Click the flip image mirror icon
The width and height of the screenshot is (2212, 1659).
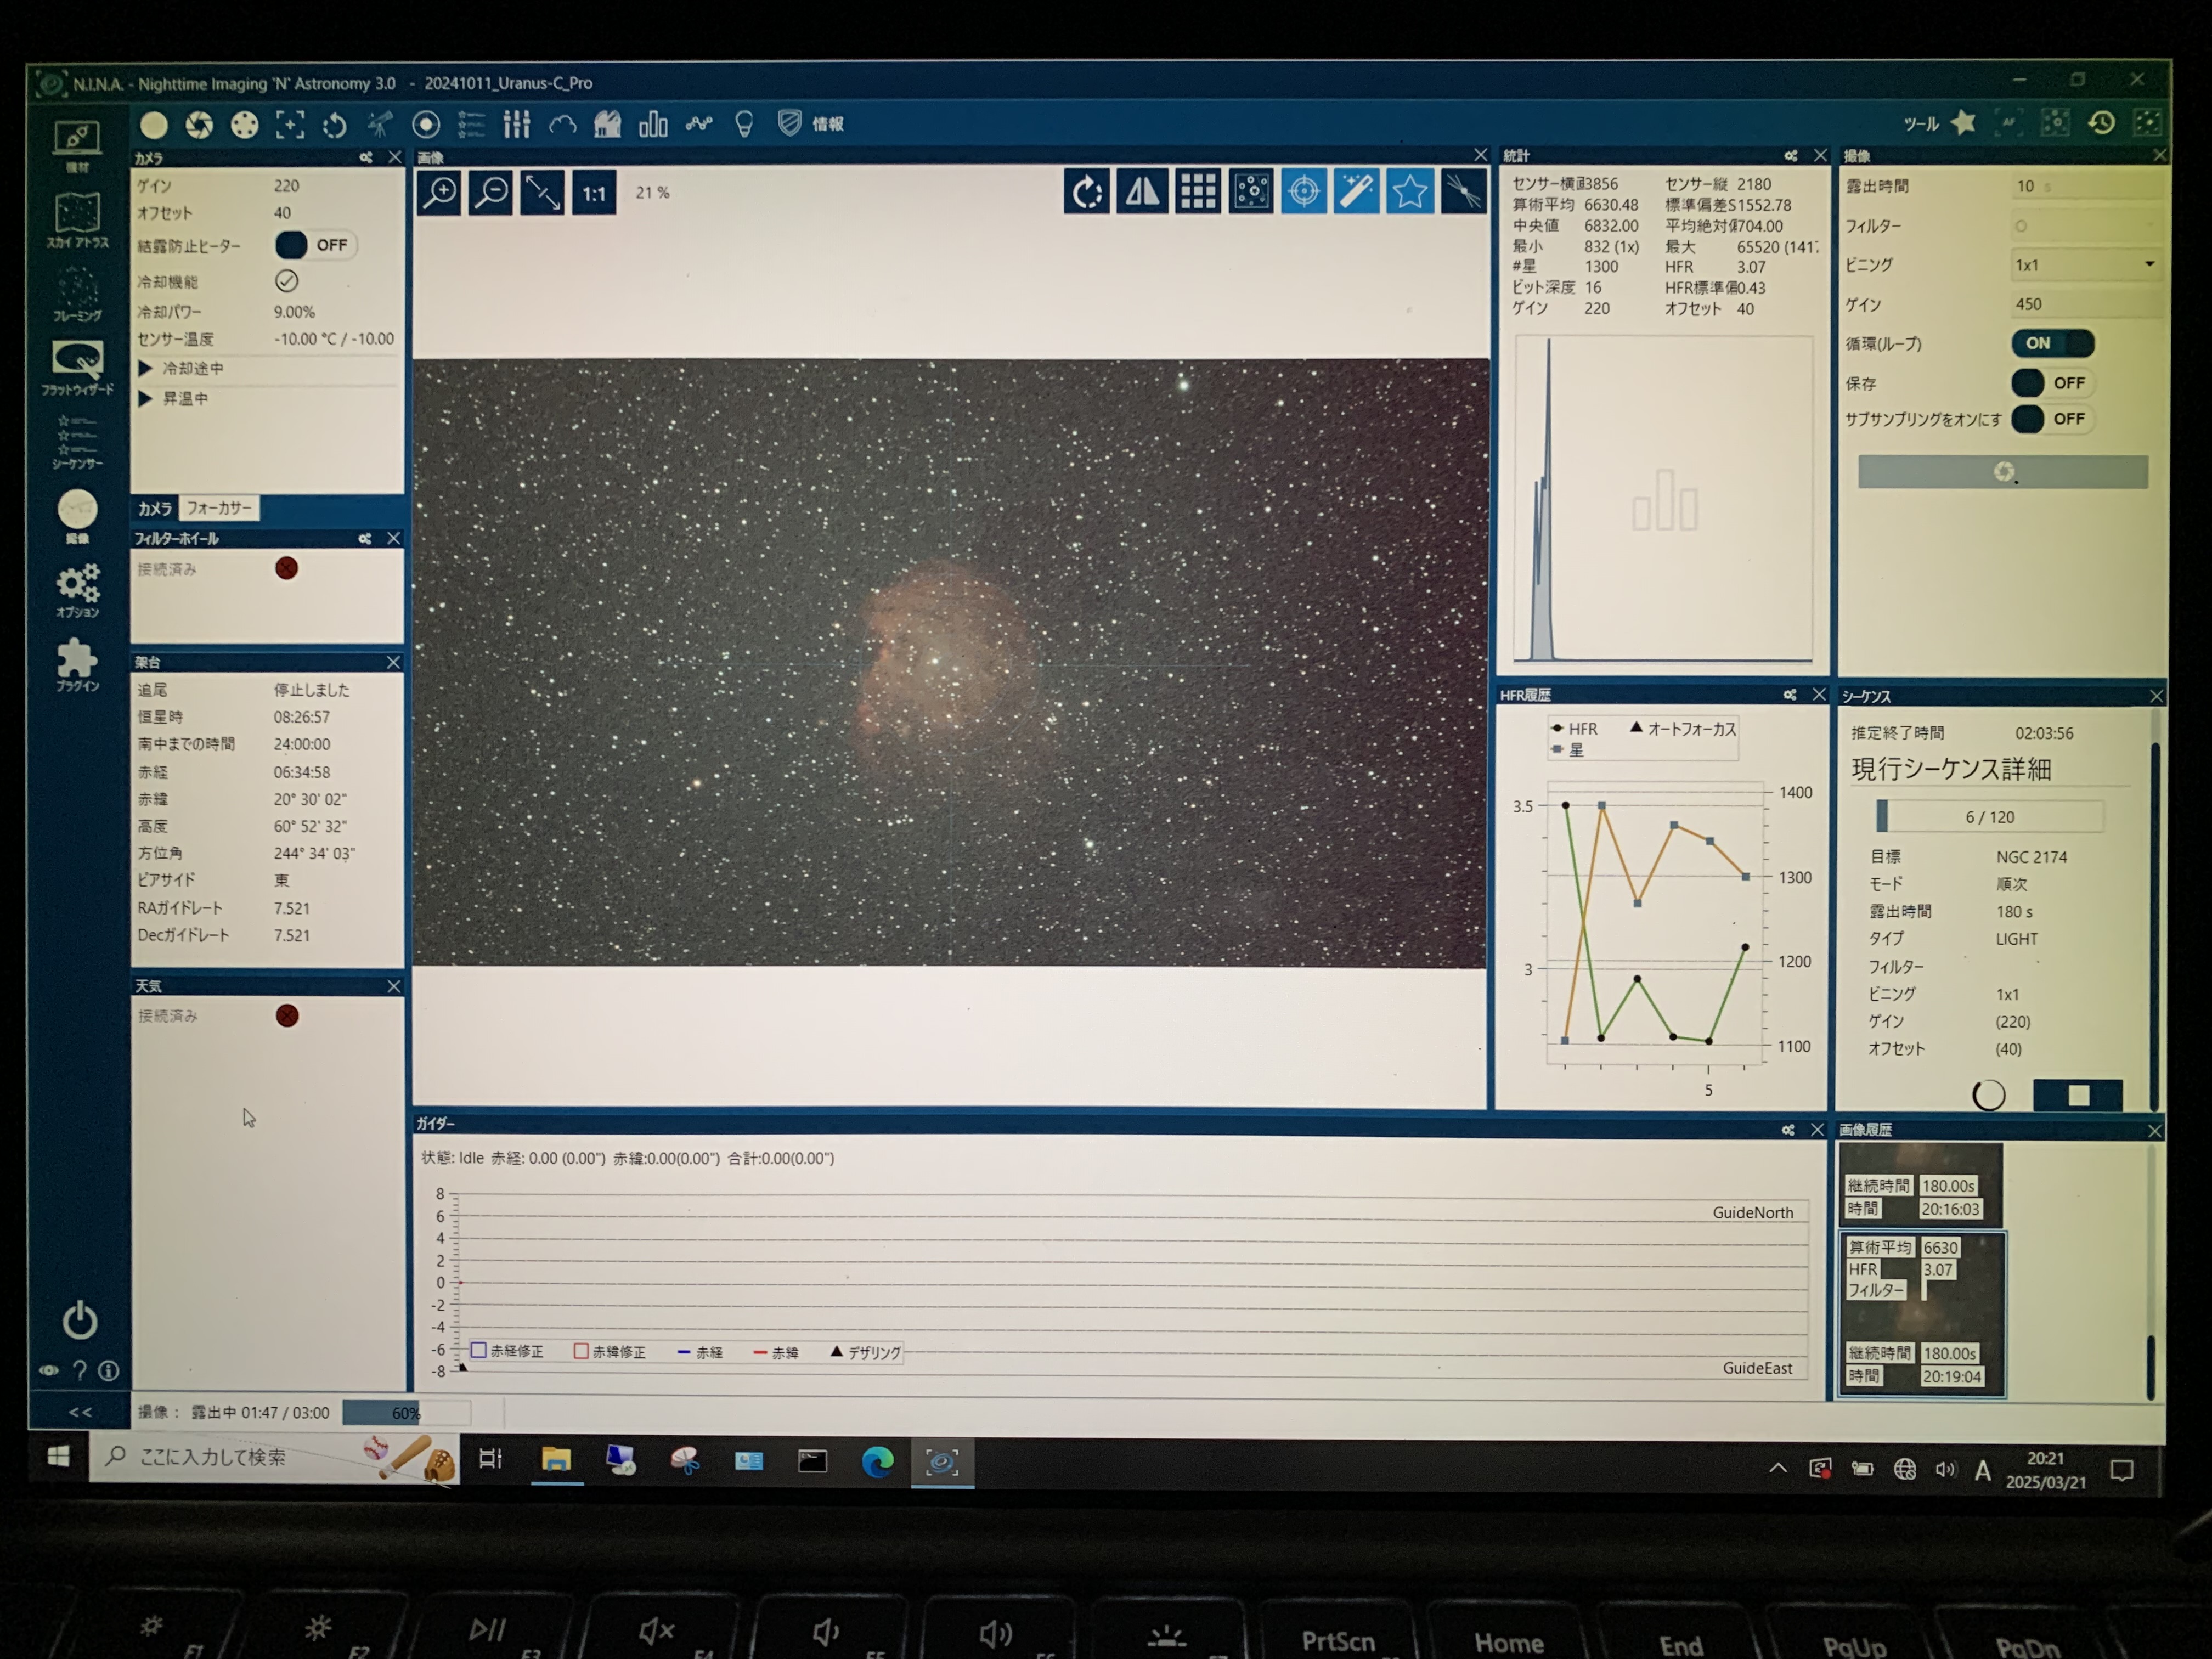(1142, 191)
